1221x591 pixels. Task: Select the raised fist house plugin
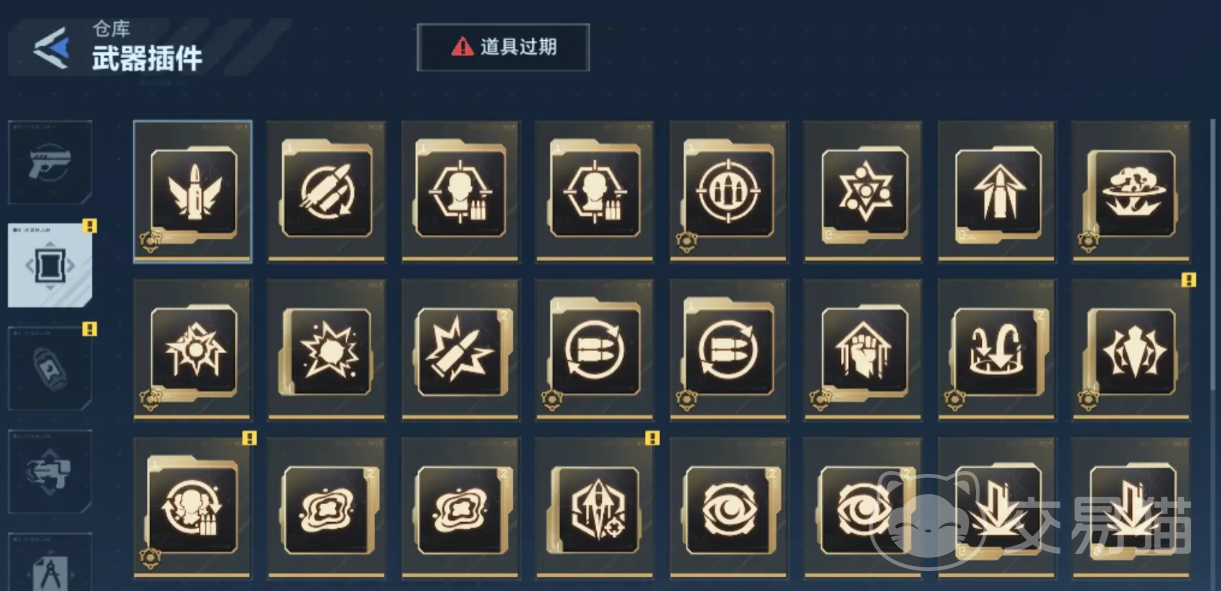(x=863, y=350)
